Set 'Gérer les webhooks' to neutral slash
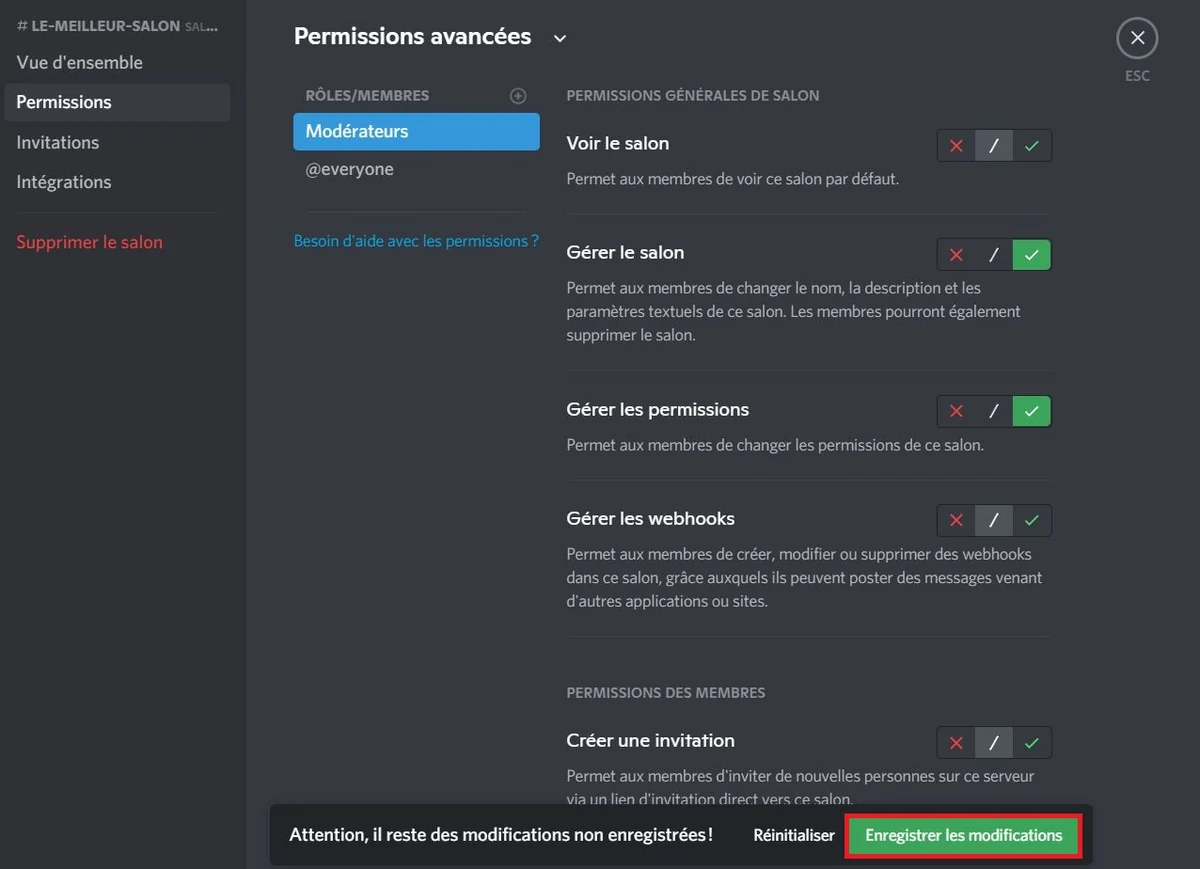Viewport: 1200px width, 869px height. [994, 520]
